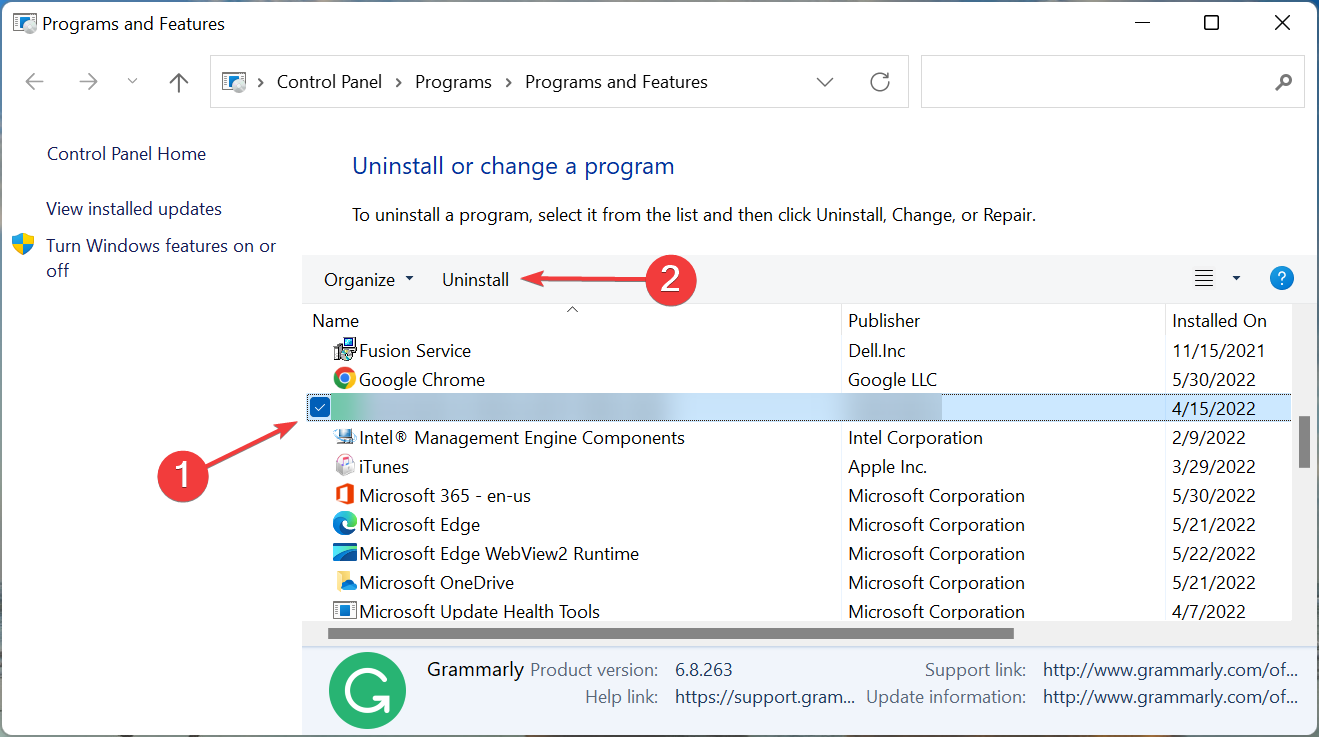Open the address bar history dropdown

(825, 82)
